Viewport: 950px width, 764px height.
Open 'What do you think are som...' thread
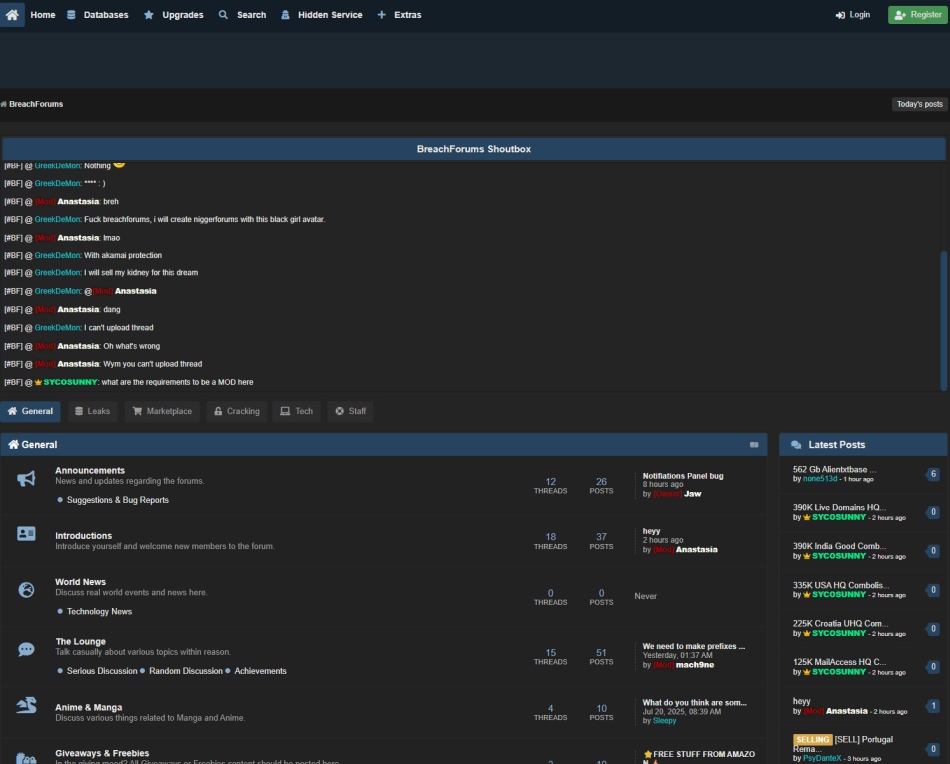point(694,703)
